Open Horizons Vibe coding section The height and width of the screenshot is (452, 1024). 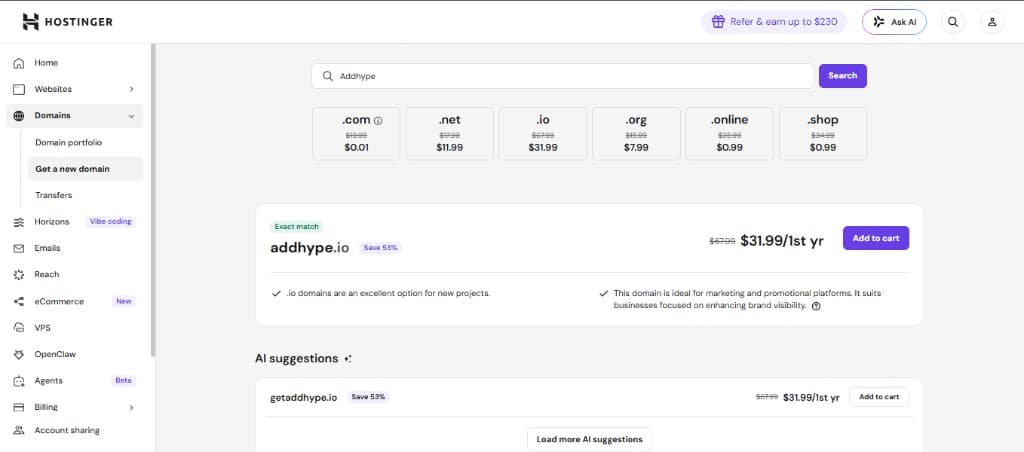coord(74,221)
